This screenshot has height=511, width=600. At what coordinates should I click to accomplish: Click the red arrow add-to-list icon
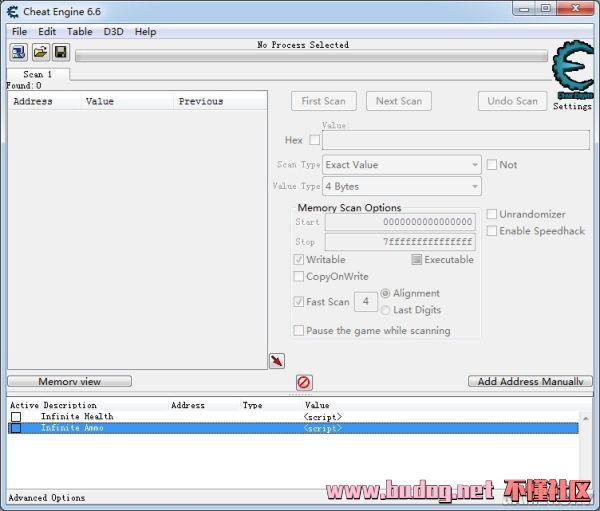(277, 361)
